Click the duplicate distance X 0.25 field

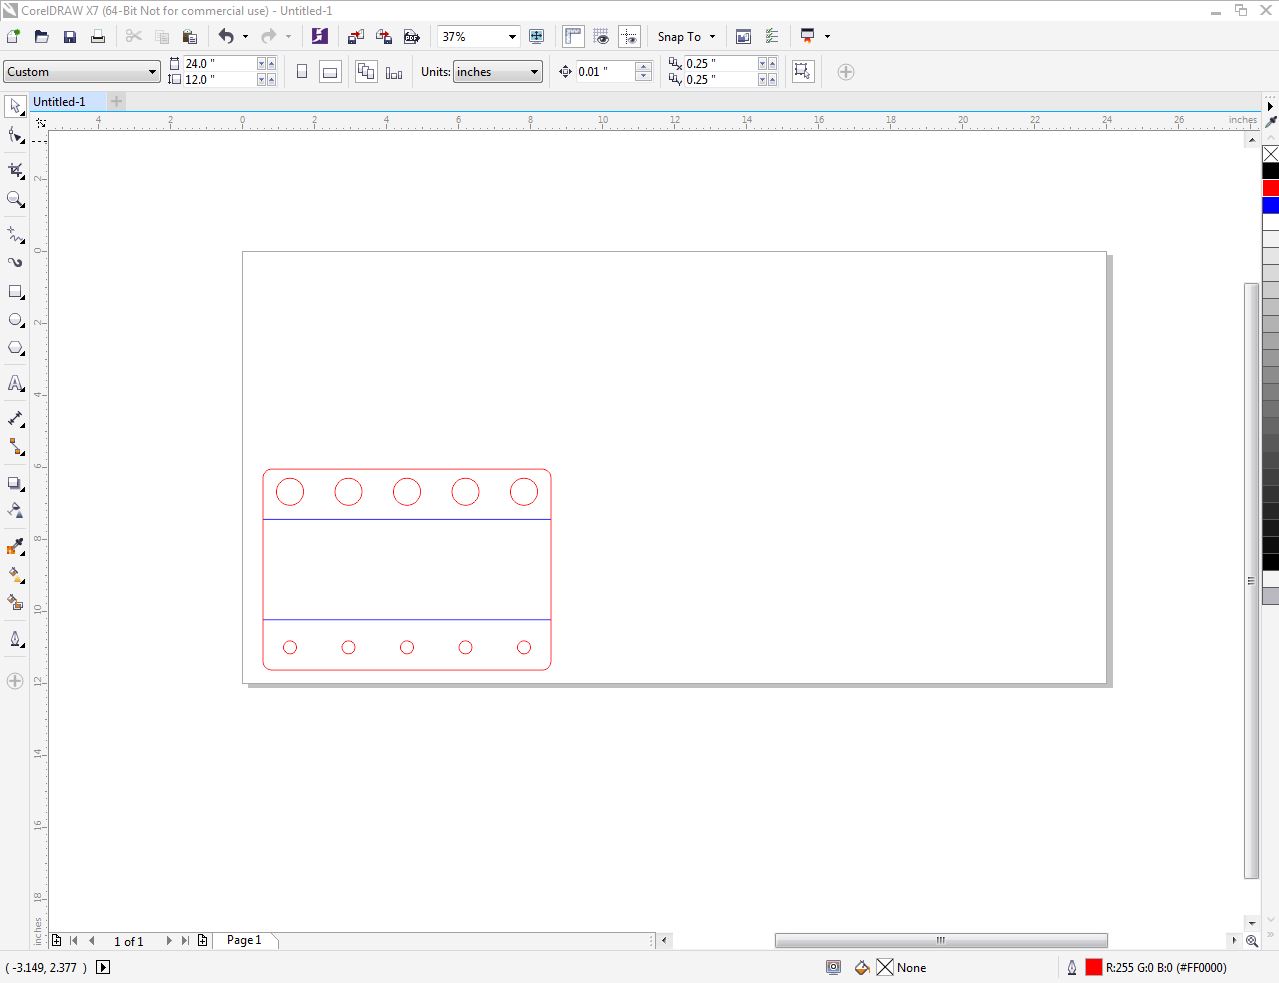[720, 63]
